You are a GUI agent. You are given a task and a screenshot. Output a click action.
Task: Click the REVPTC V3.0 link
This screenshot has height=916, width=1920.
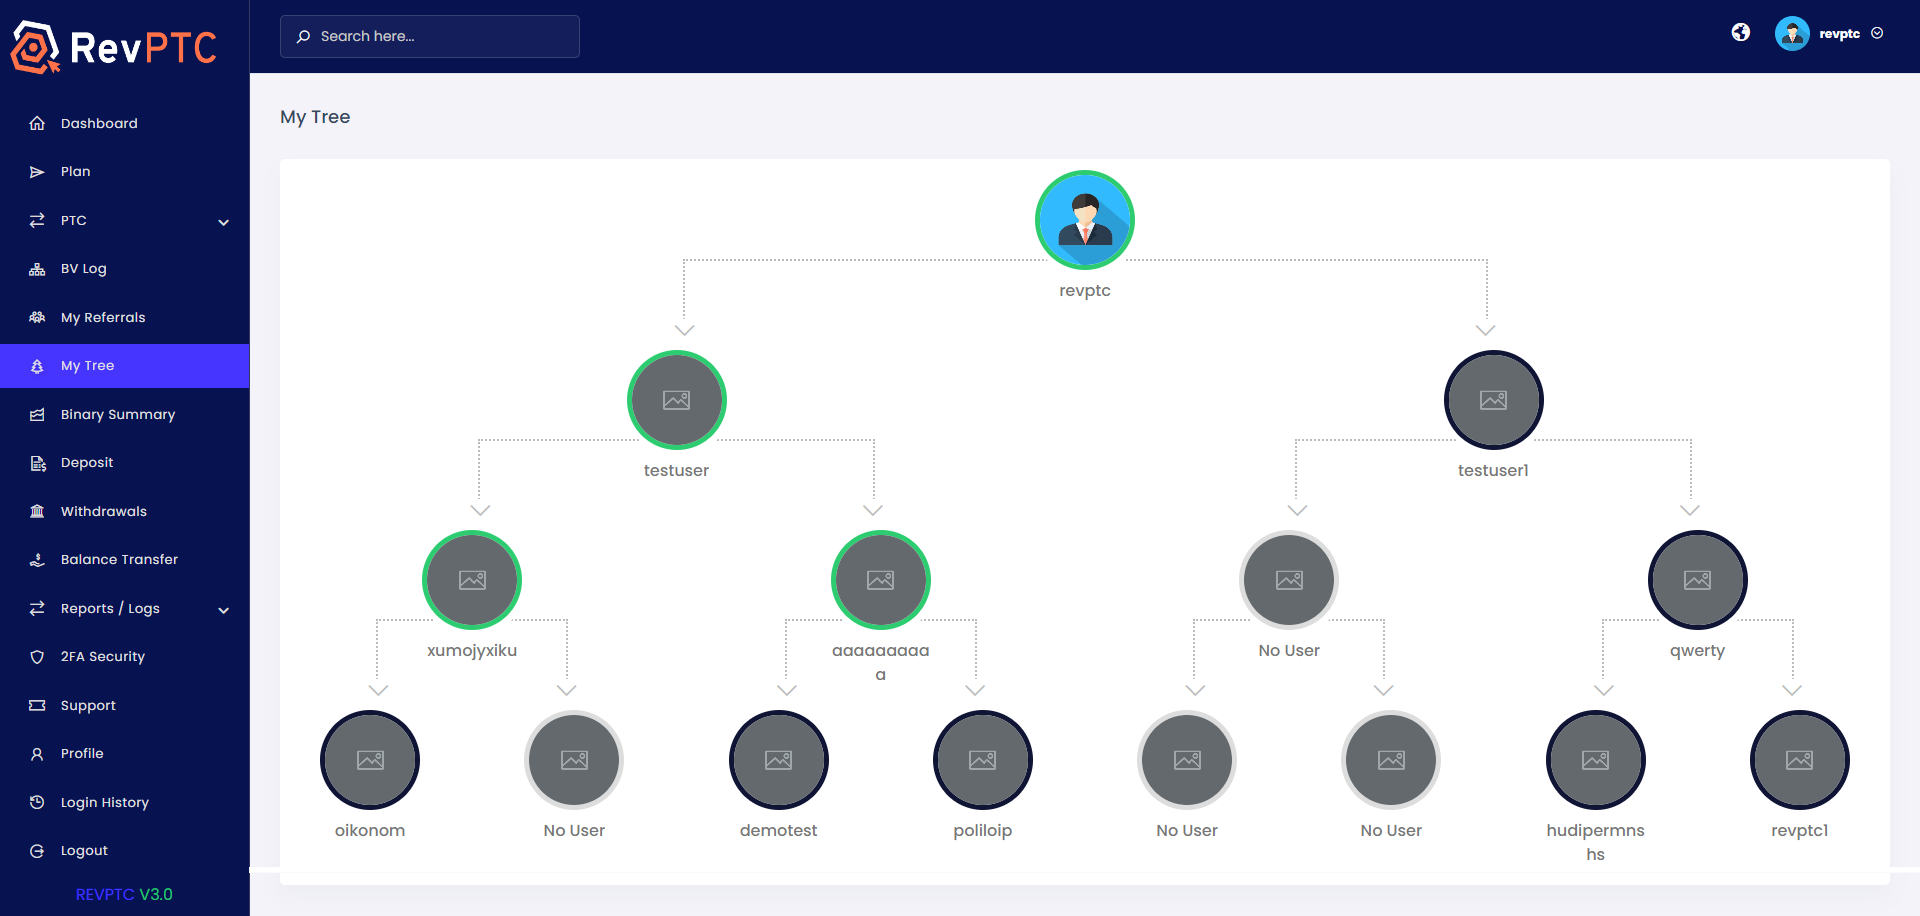click(x=124, y=894)
